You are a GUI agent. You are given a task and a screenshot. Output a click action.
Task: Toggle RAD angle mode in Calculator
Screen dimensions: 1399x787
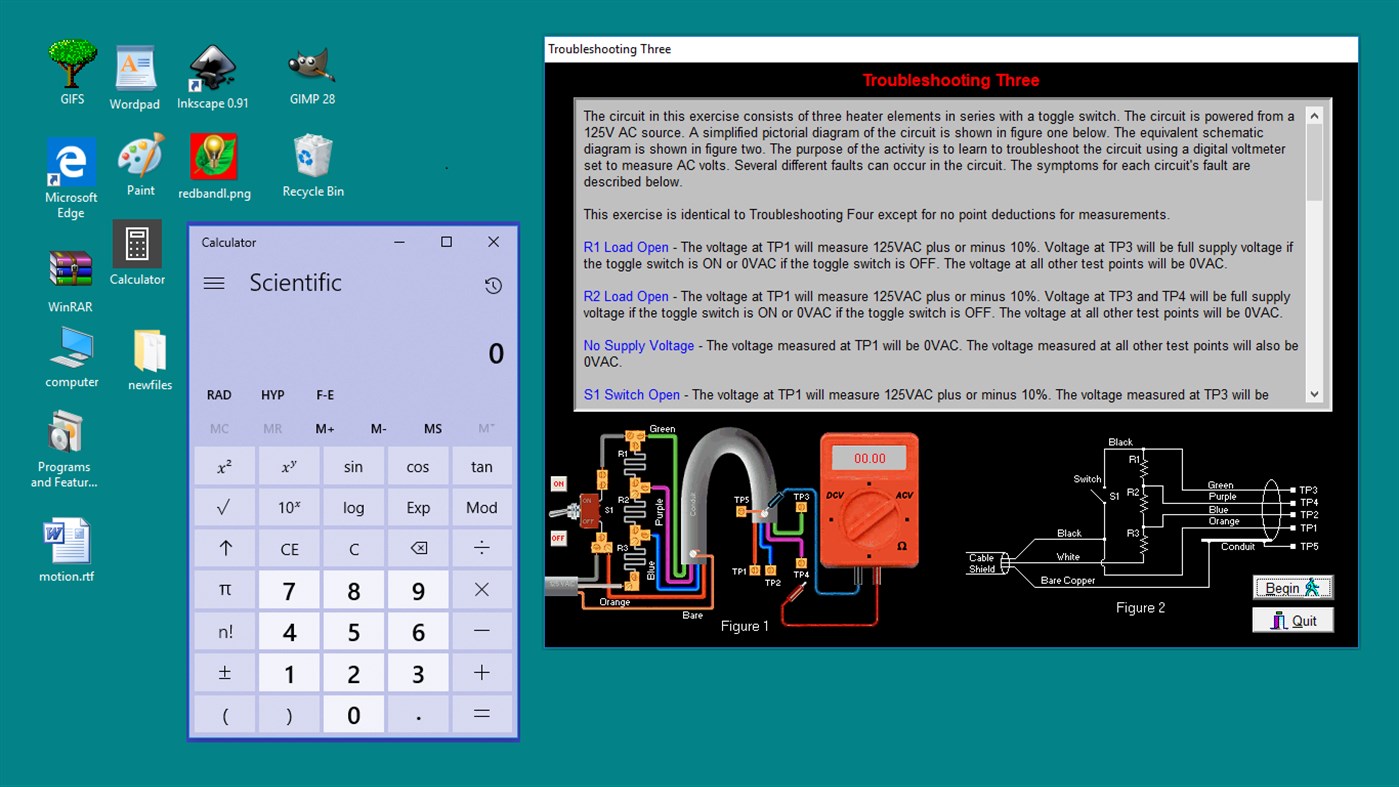coord(218,394)
